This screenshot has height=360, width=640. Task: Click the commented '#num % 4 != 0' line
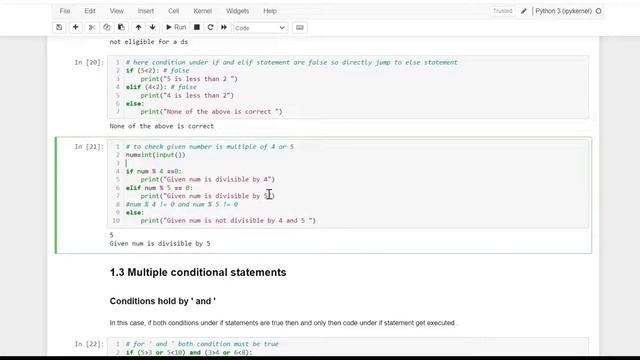pos(182,204)
